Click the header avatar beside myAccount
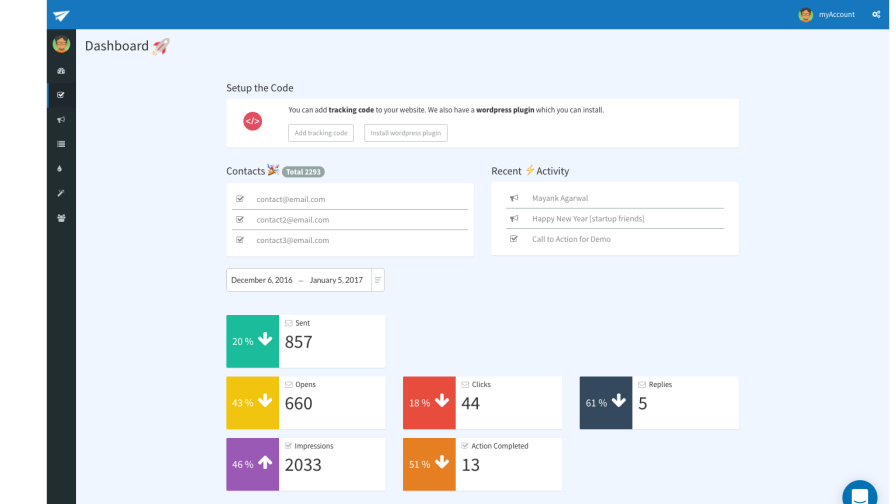 click(x=806, y=15)
